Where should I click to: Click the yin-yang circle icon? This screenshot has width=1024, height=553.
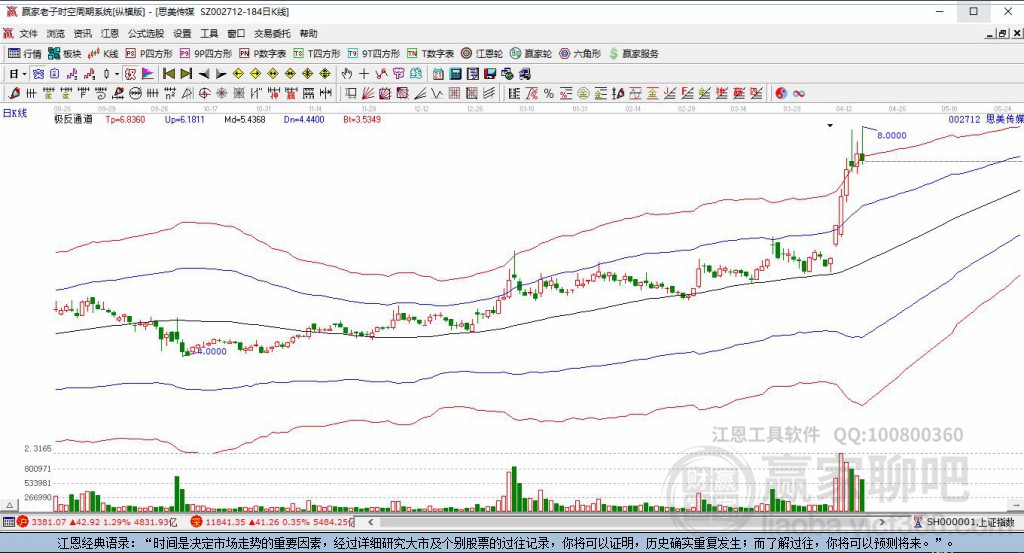click(781, 93)
